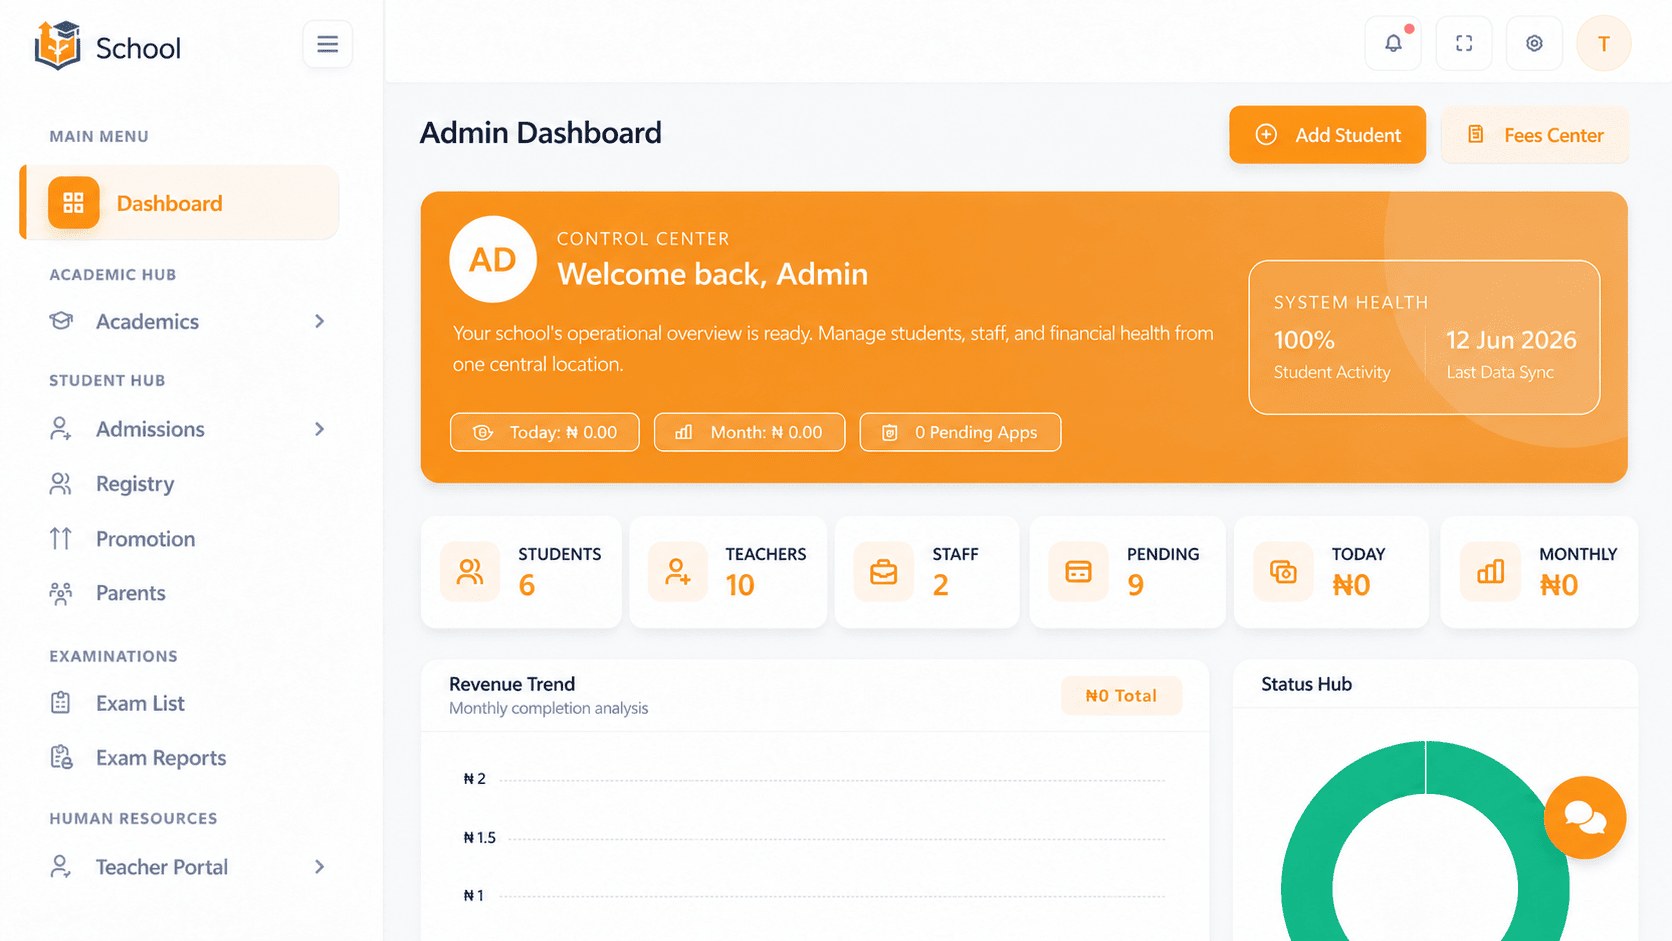
Task: Open the user profile avatar T
Action: [1604, 43]
